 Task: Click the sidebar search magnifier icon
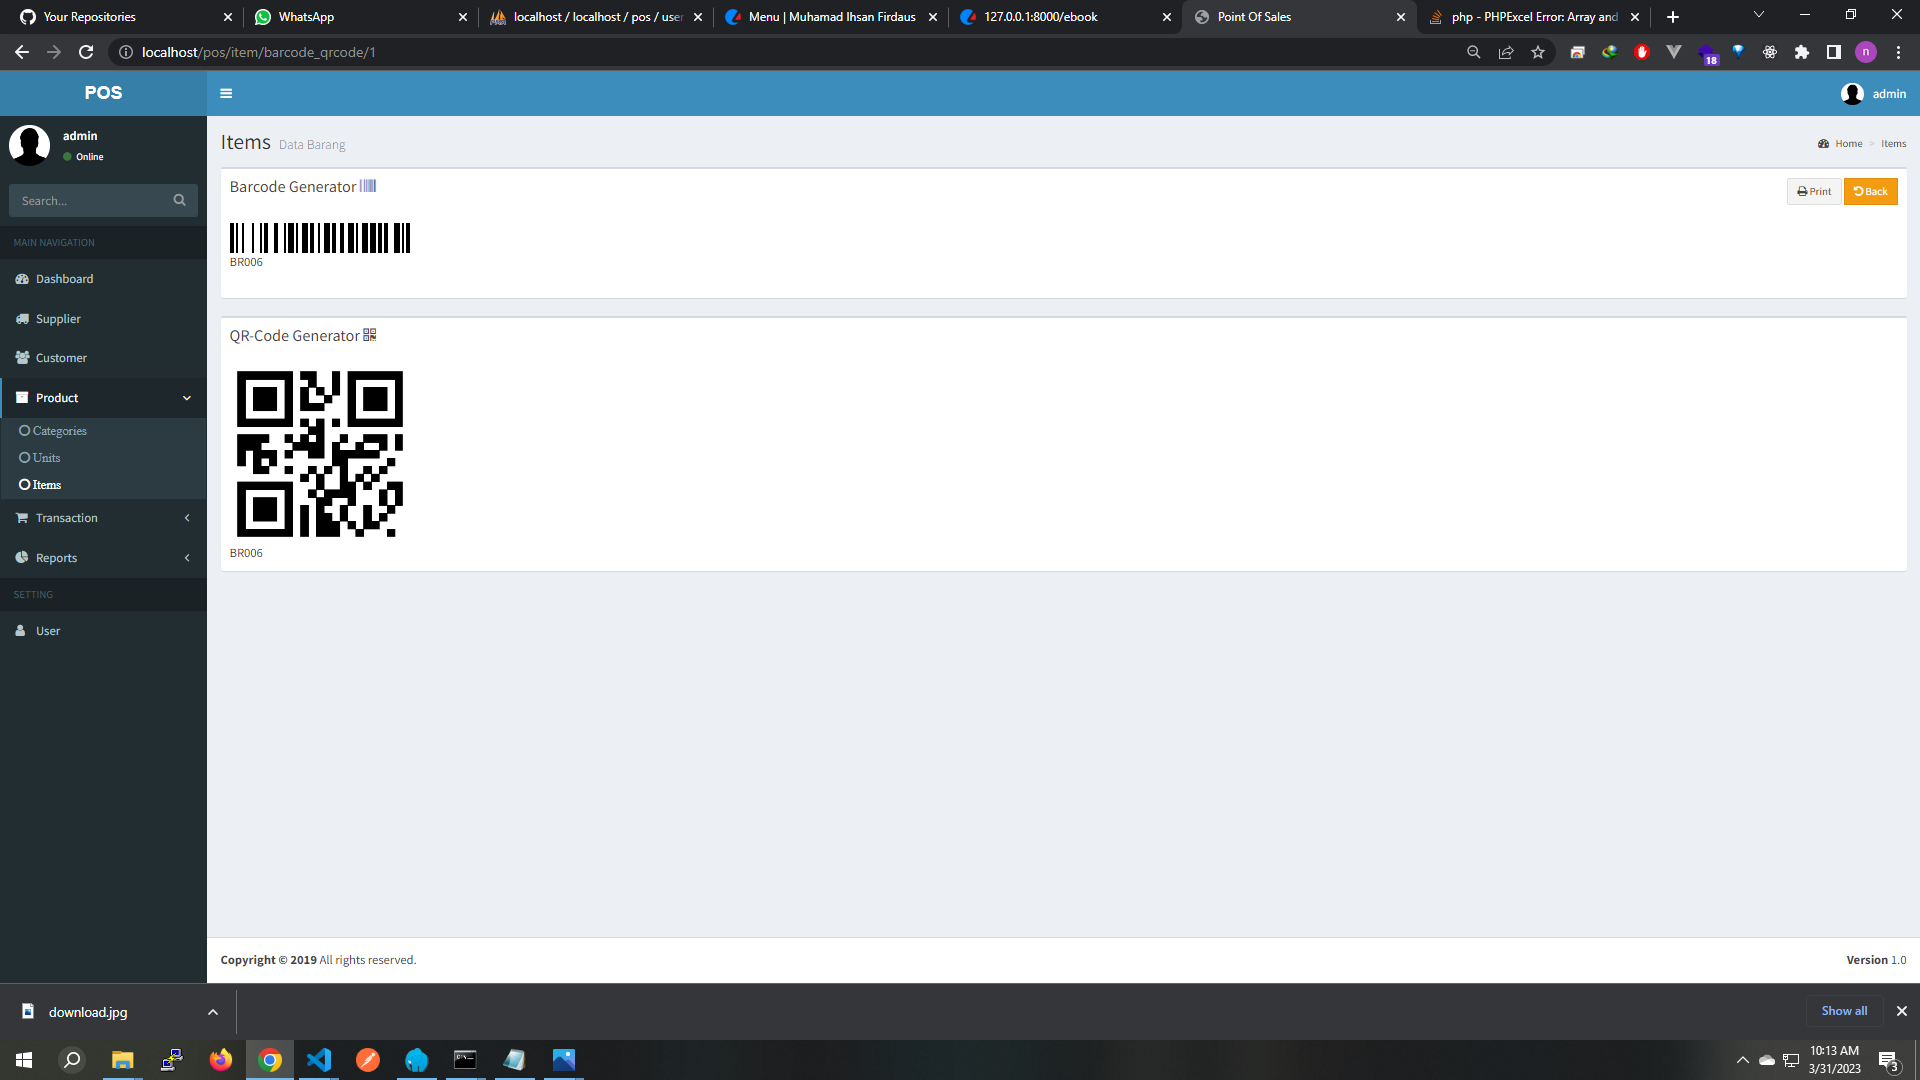tap(179, 200)
